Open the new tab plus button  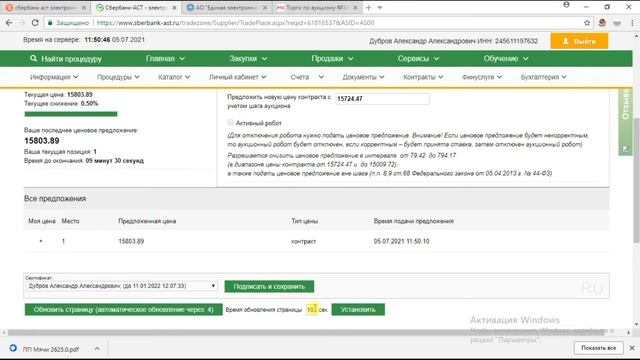(369, 7)
